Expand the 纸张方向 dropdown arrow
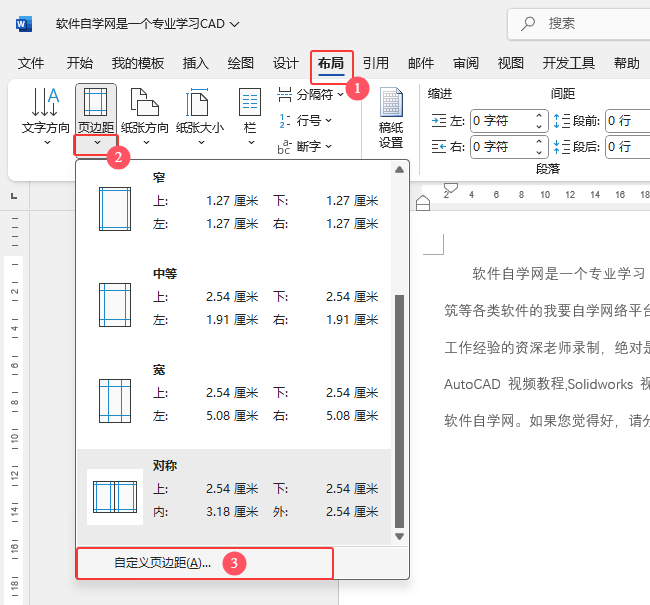 (146, 143)
